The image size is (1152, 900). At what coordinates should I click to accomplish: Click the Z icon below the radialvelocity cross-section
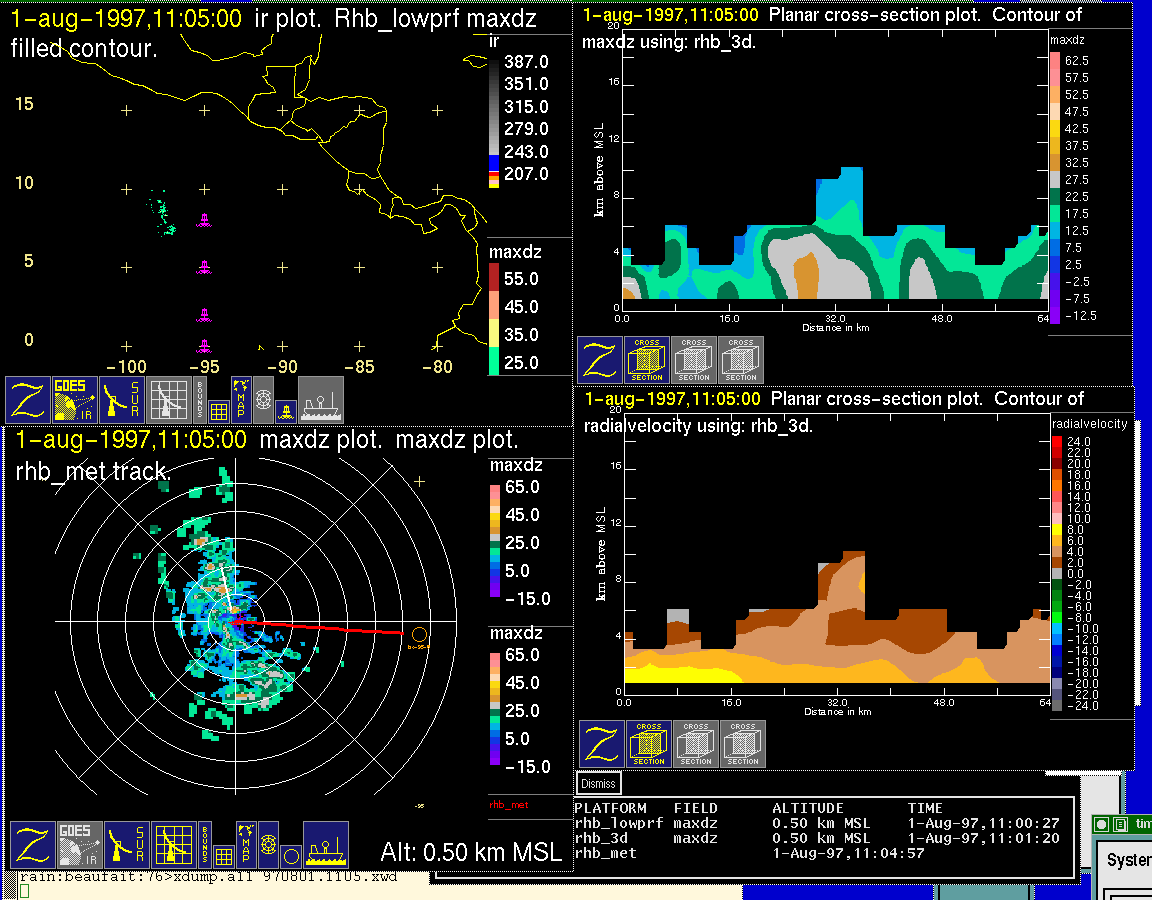(x=602, y=744)
